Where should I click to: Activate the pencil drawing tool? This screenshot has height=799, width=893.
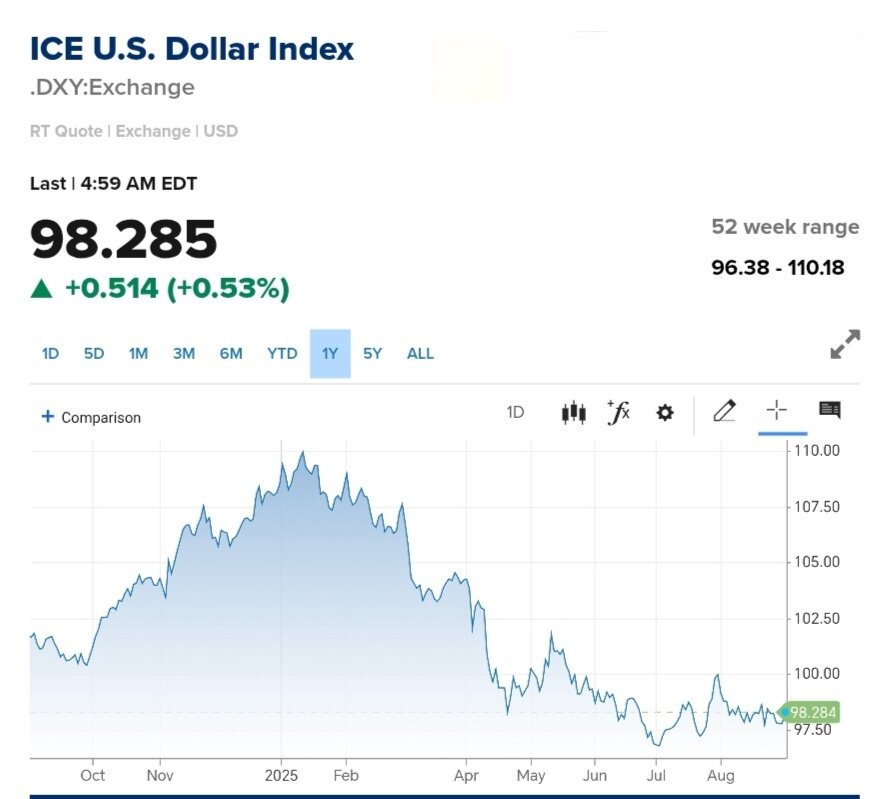click(725, 411)
